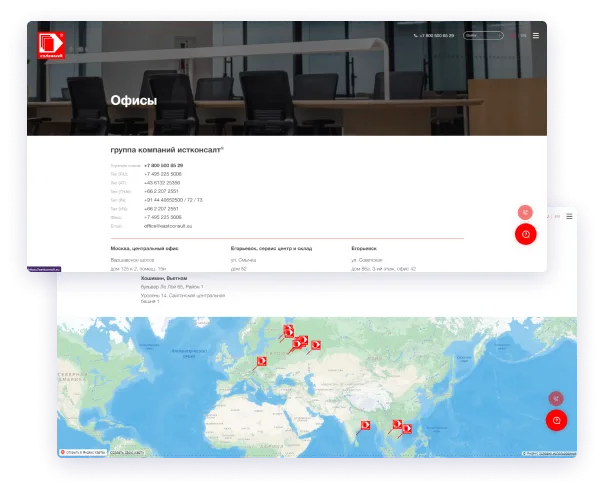Open hamburger menu on the lower map page
The height and width of the screenshot is (491, 604).
tap(569, 216)
